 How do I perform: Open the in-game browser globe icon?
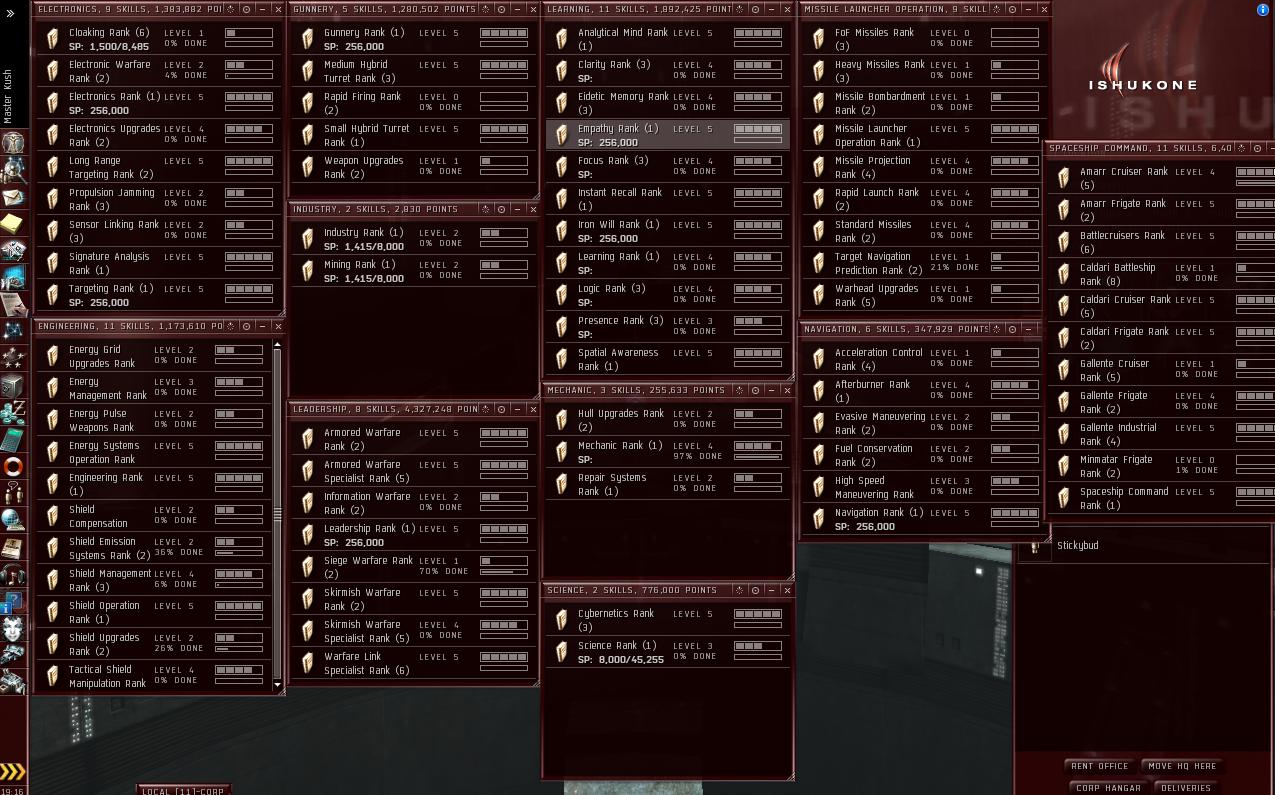(13, 519)
